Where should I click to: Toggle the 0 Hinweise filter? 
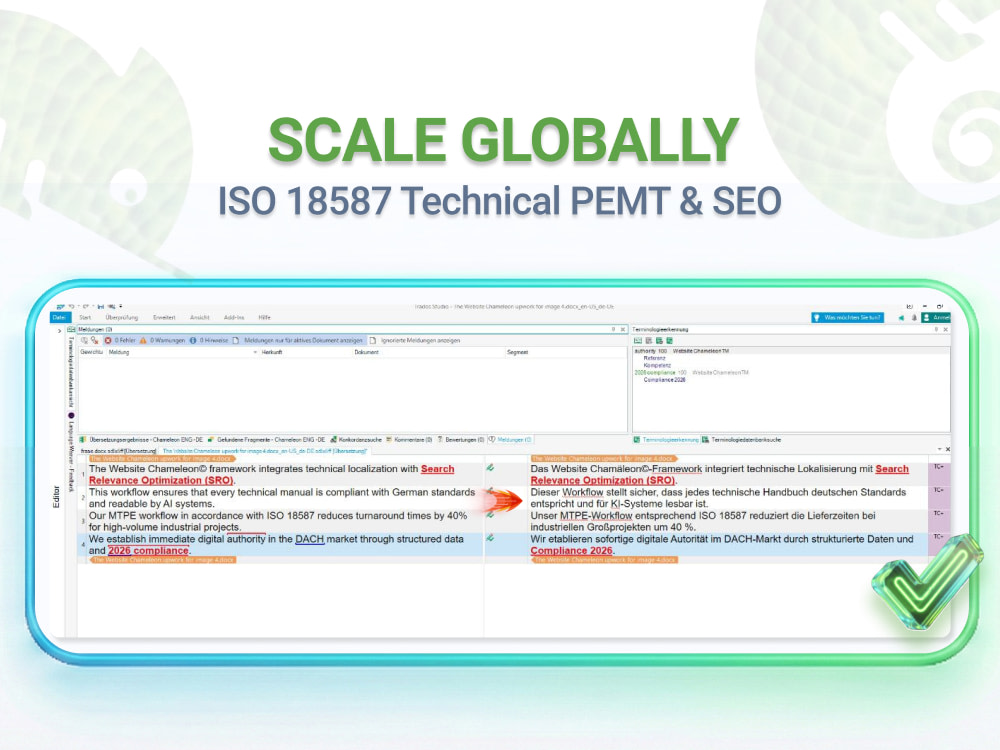(209, 341)
